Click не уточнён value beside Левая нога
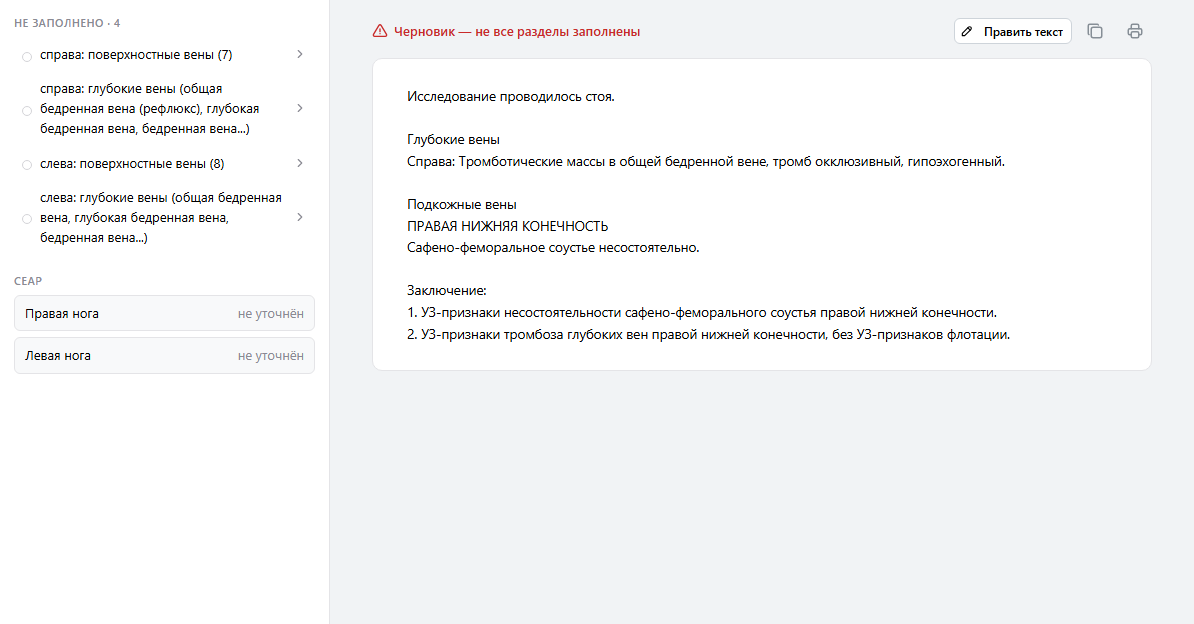Screen dimensions: 1194x624 [x=270, y=356]
